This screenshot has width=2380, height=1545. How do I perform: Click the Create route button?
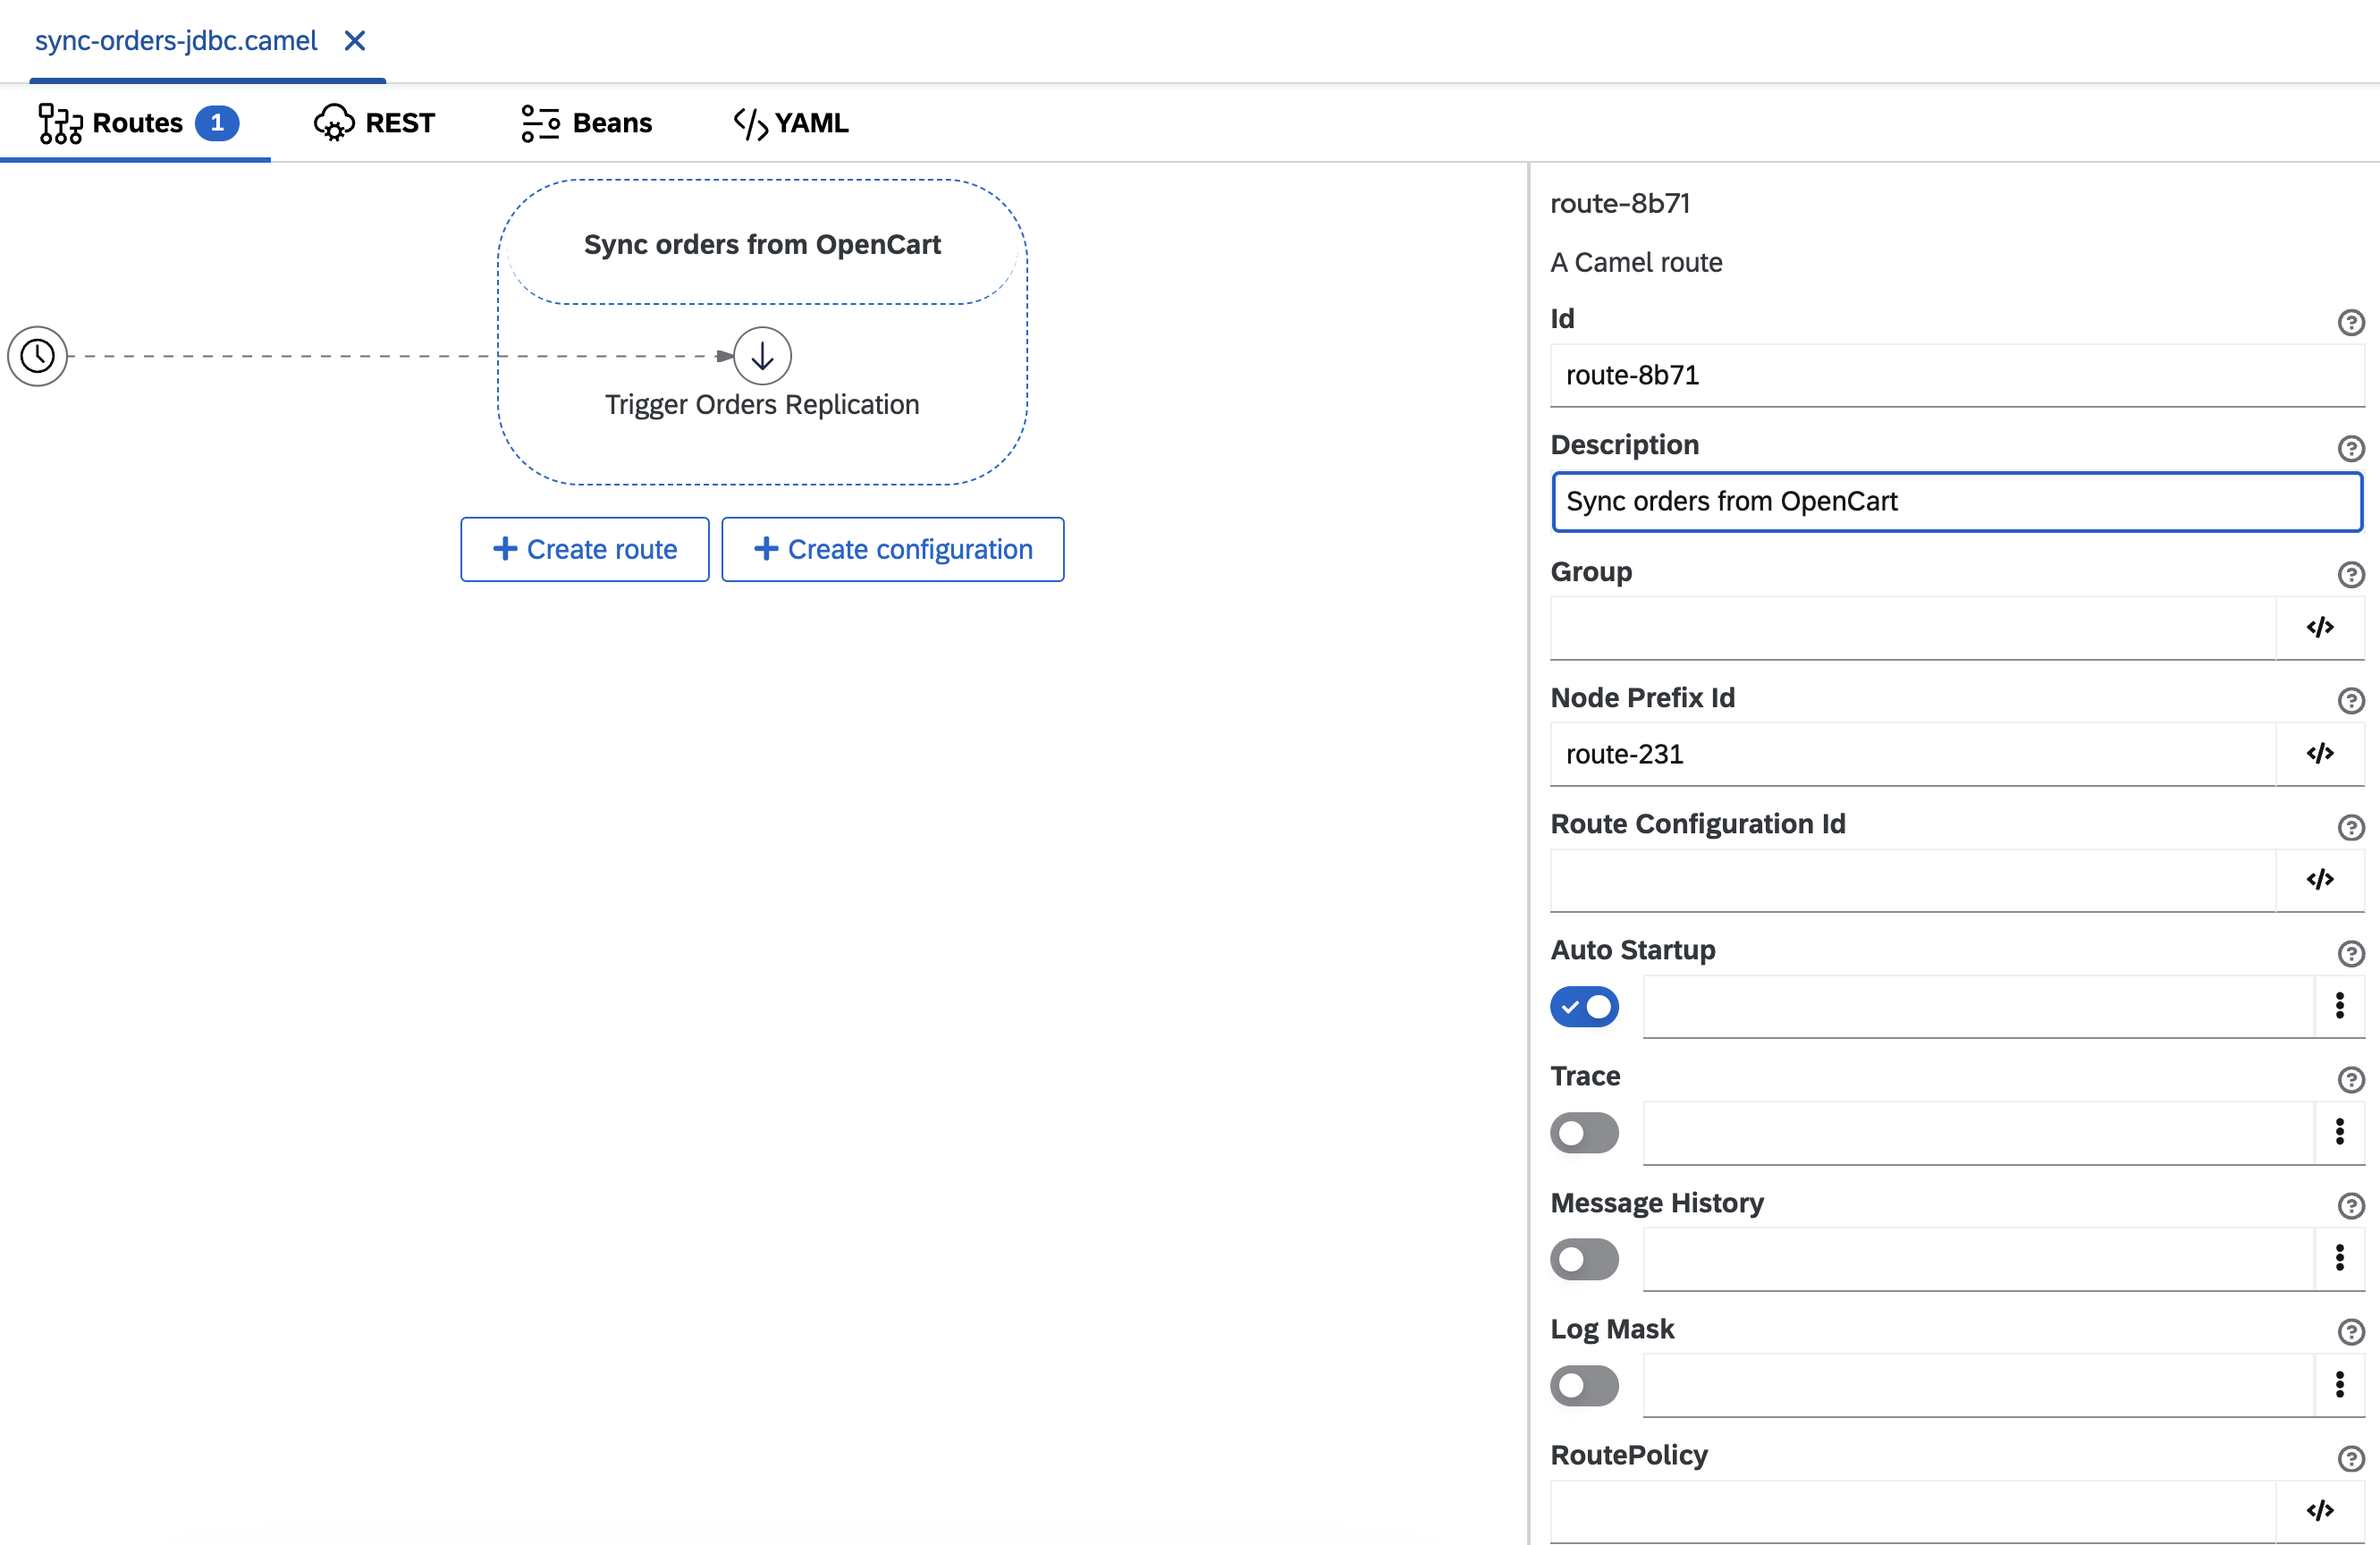585,548
